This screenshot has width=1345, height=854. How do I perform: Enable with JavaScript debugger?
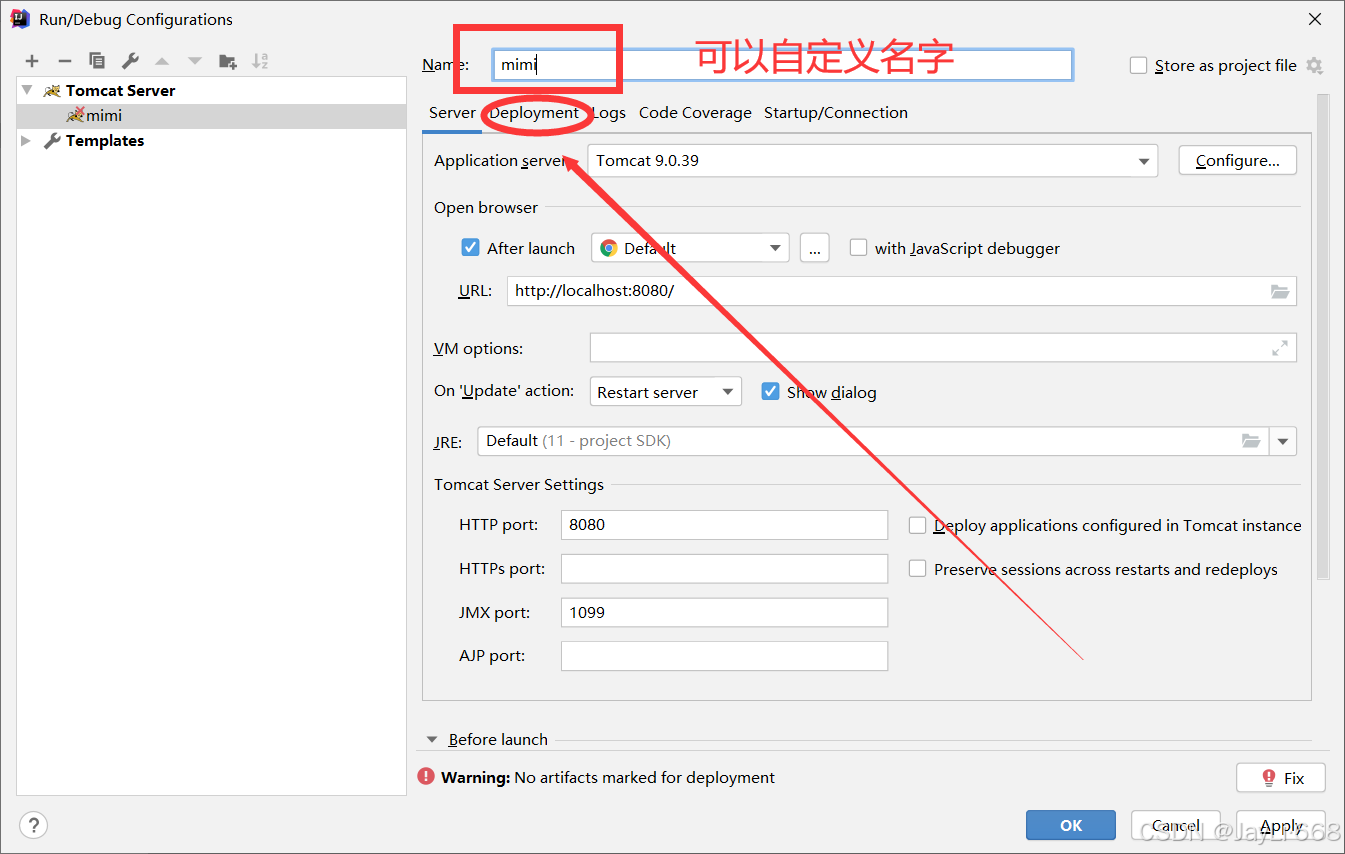point(858,248)
